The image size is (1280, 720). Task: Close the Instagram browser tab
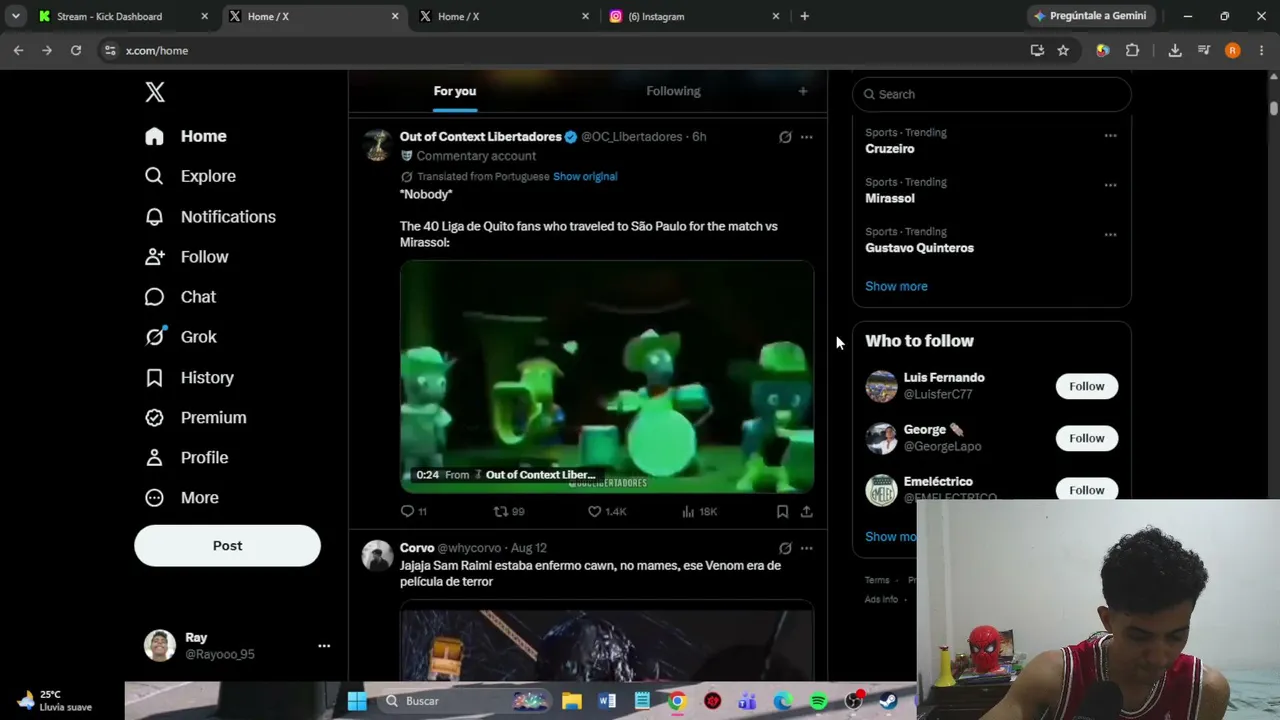click(x=775, y=16)
